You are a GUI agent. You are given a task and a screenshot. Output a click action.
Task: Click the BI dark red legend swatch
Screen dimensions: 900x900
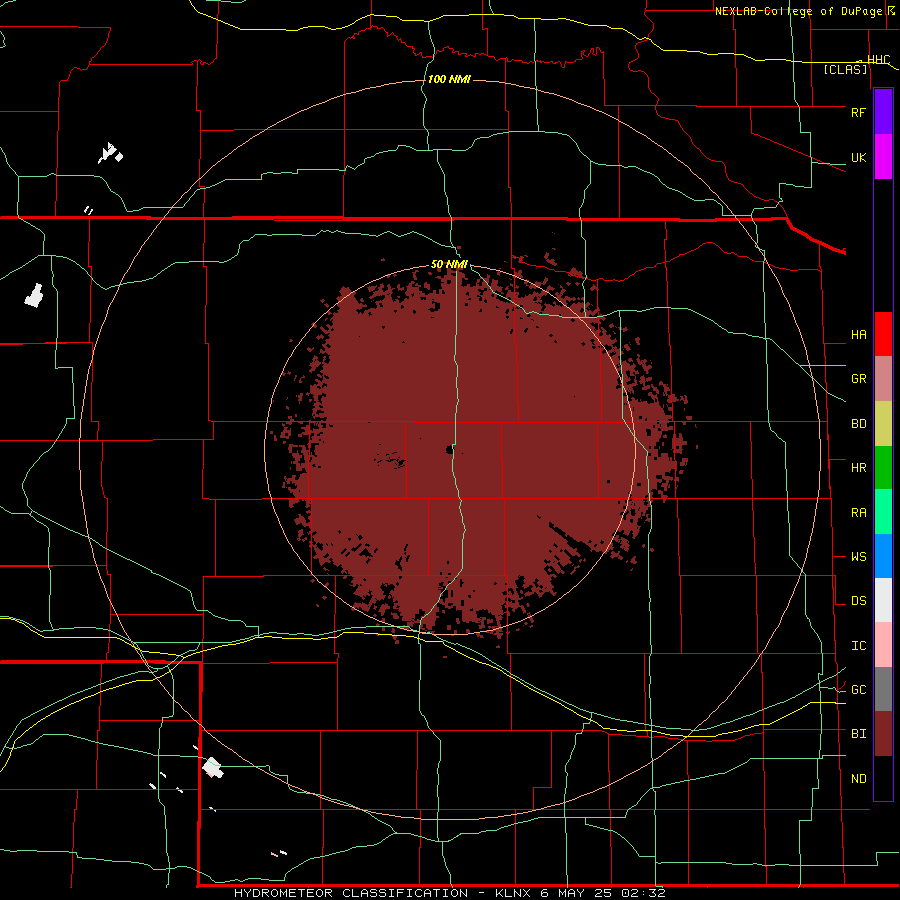tap(883, 734)
